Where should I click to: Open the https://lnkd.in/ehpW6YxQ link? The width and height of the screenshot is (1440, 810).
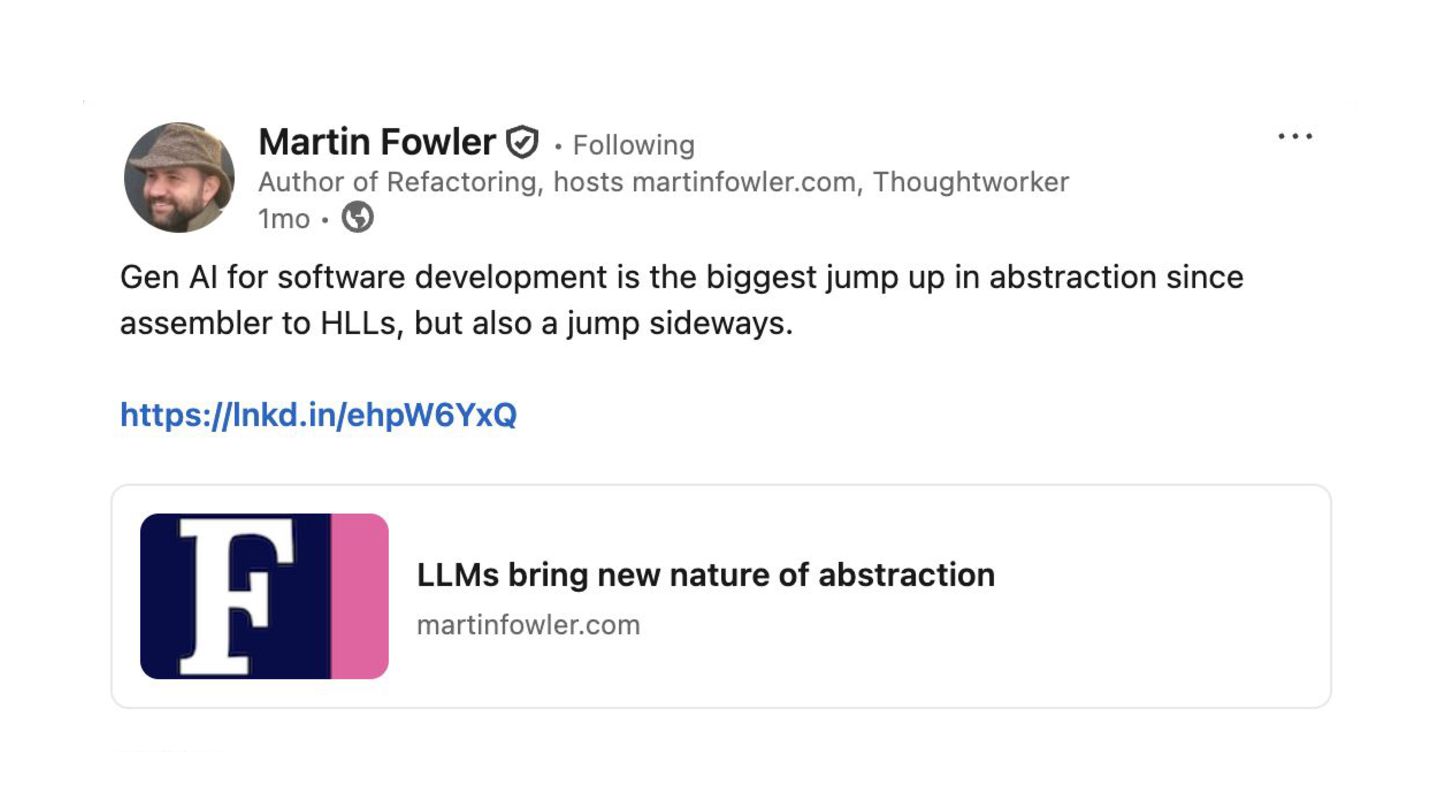318,414
